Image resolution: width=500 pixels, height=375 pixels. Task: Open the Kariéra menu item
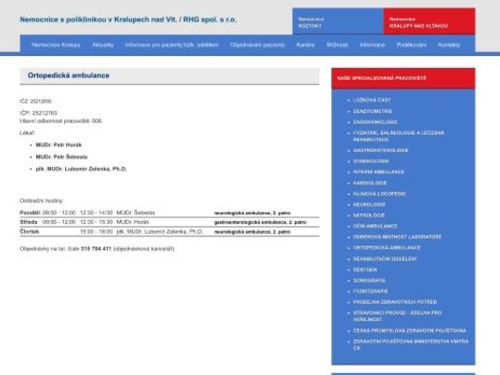pos(305,45)
